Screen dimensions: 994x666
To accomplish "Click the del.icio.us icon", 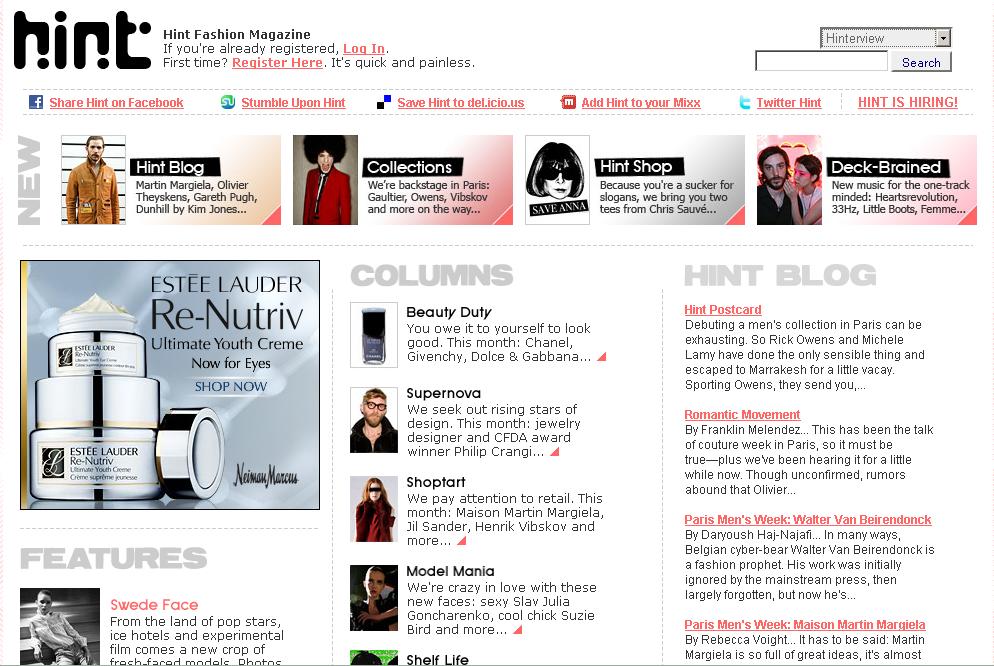I will pos(384,102).
